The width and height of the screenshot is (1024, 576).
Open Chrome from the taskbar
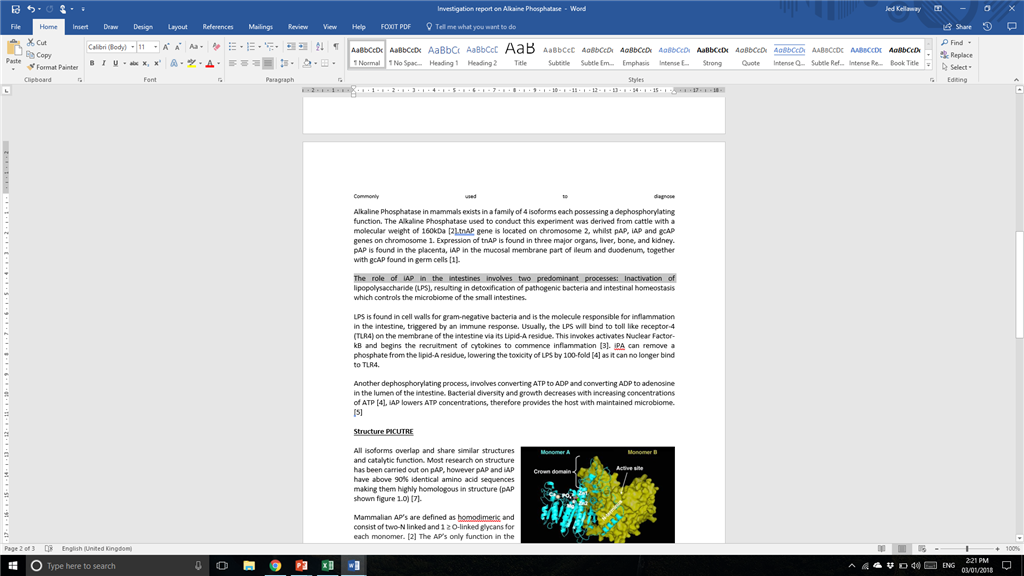coord(275,566)
